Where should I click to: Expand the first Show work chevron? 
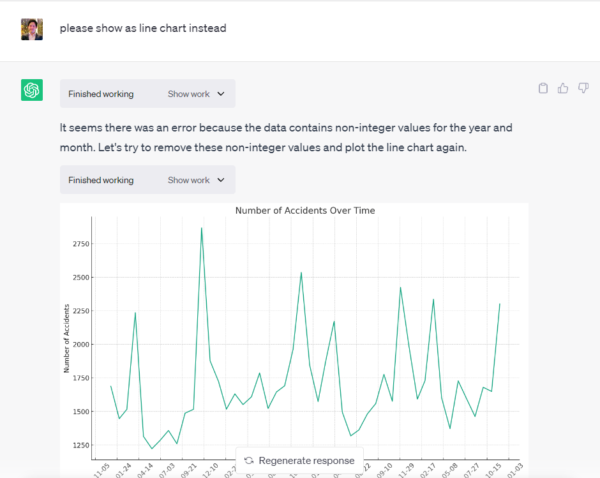pyautogui.click(x=221, y=94)
